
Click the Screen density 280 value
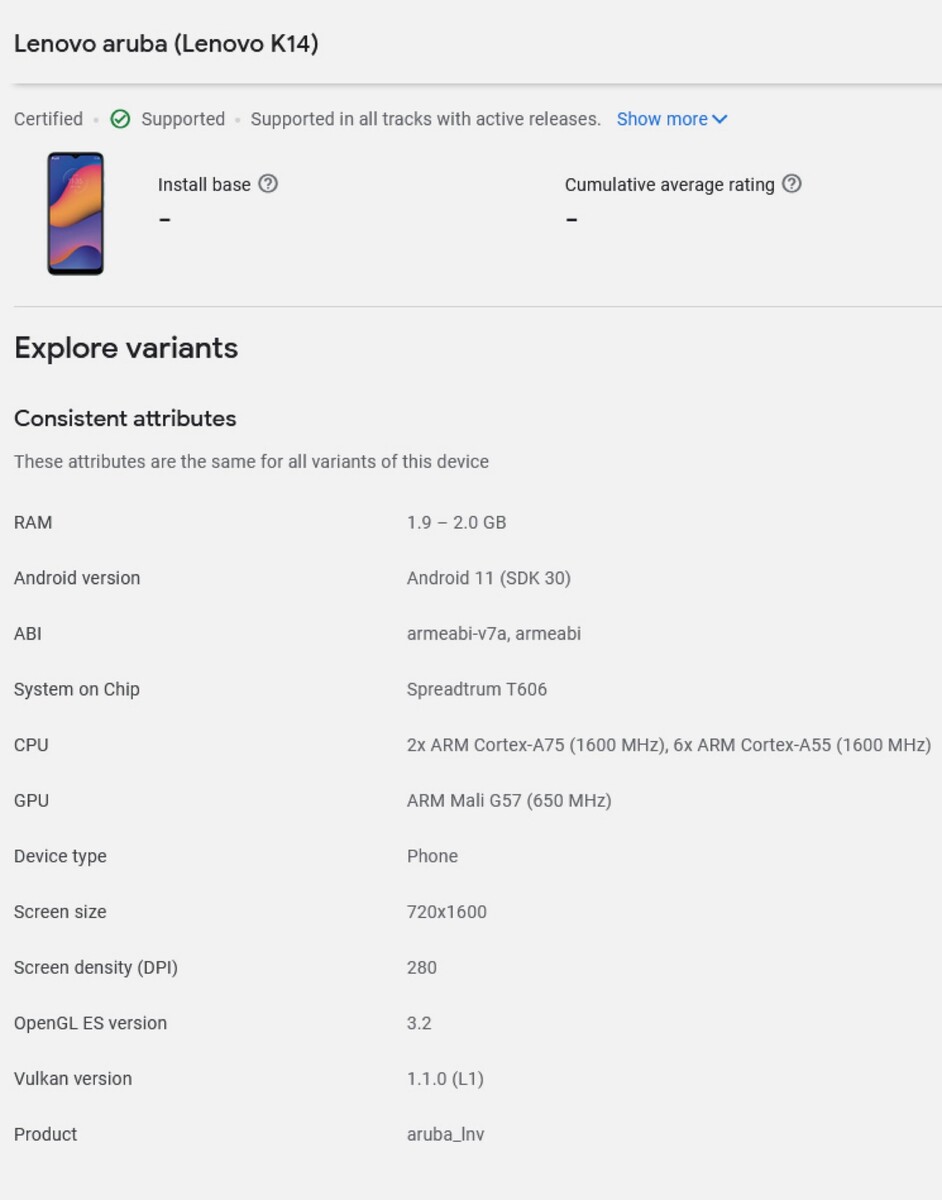[x=421, y=967]
